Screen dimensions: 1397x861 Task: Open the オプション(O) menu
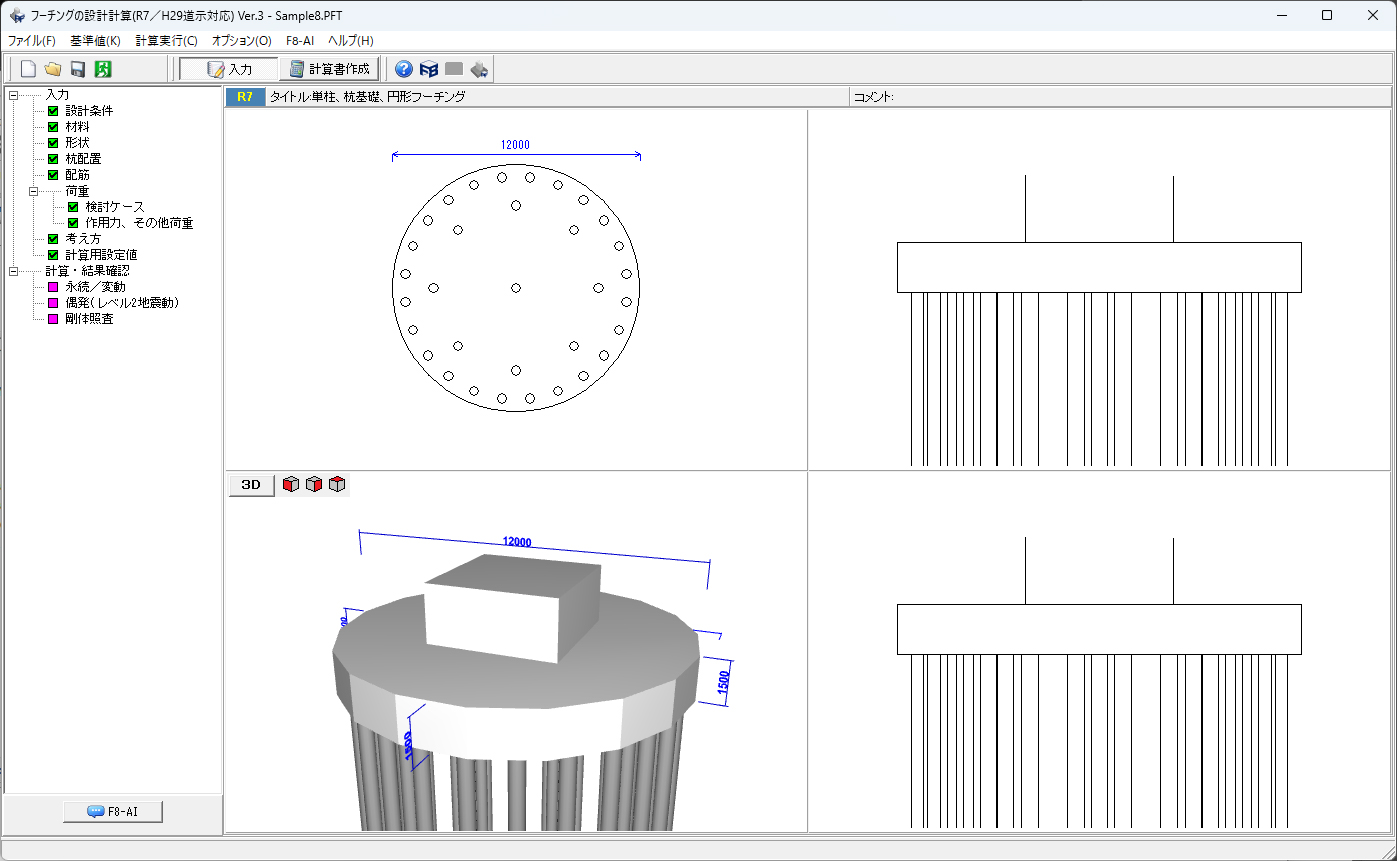coord(241,41)
